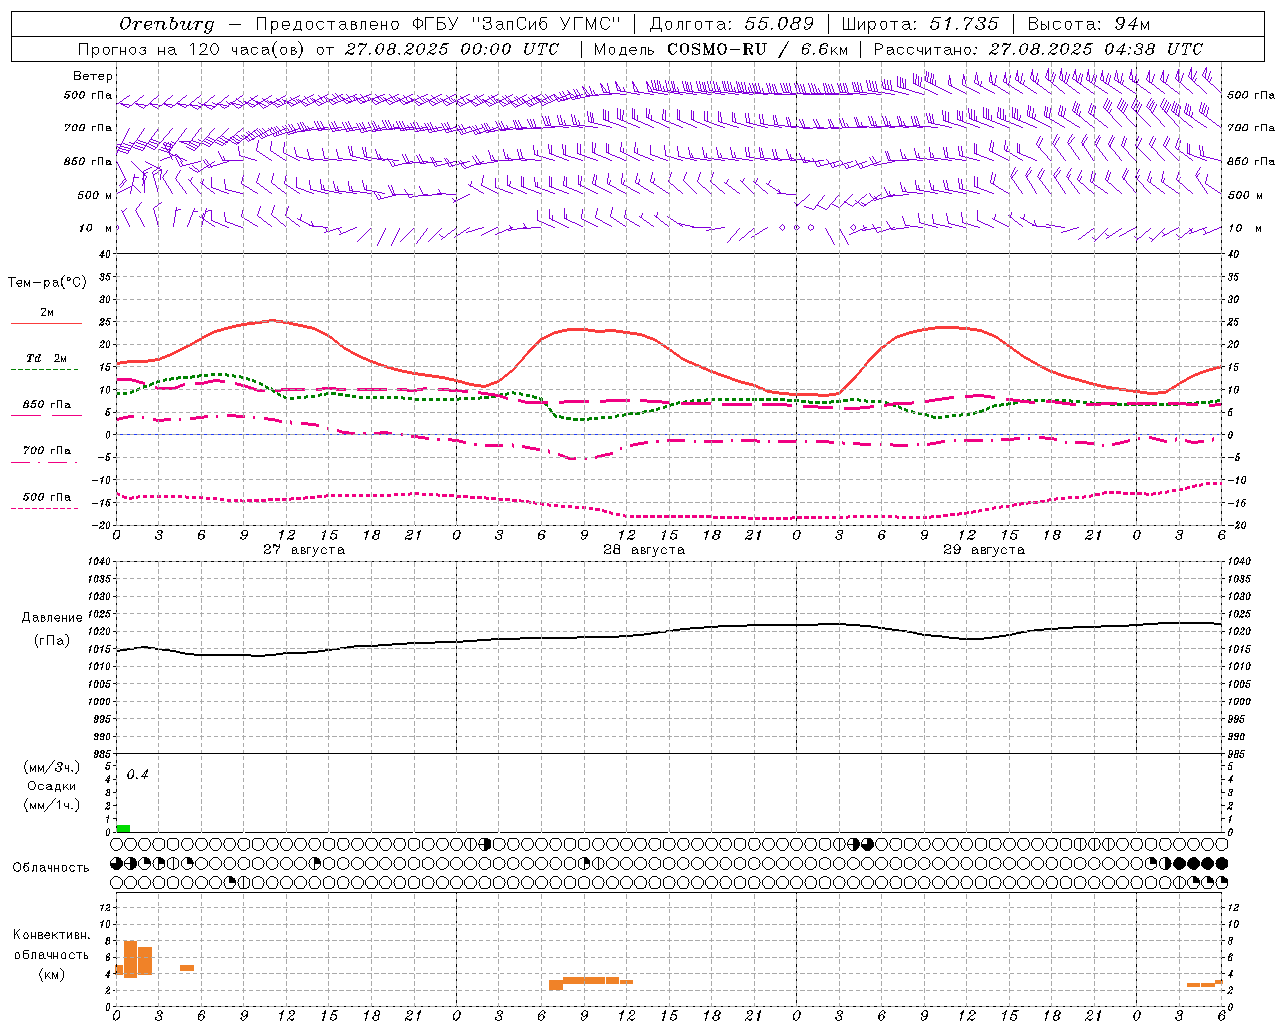Click the Td 2м dew point legend entry

click(47, 358)
